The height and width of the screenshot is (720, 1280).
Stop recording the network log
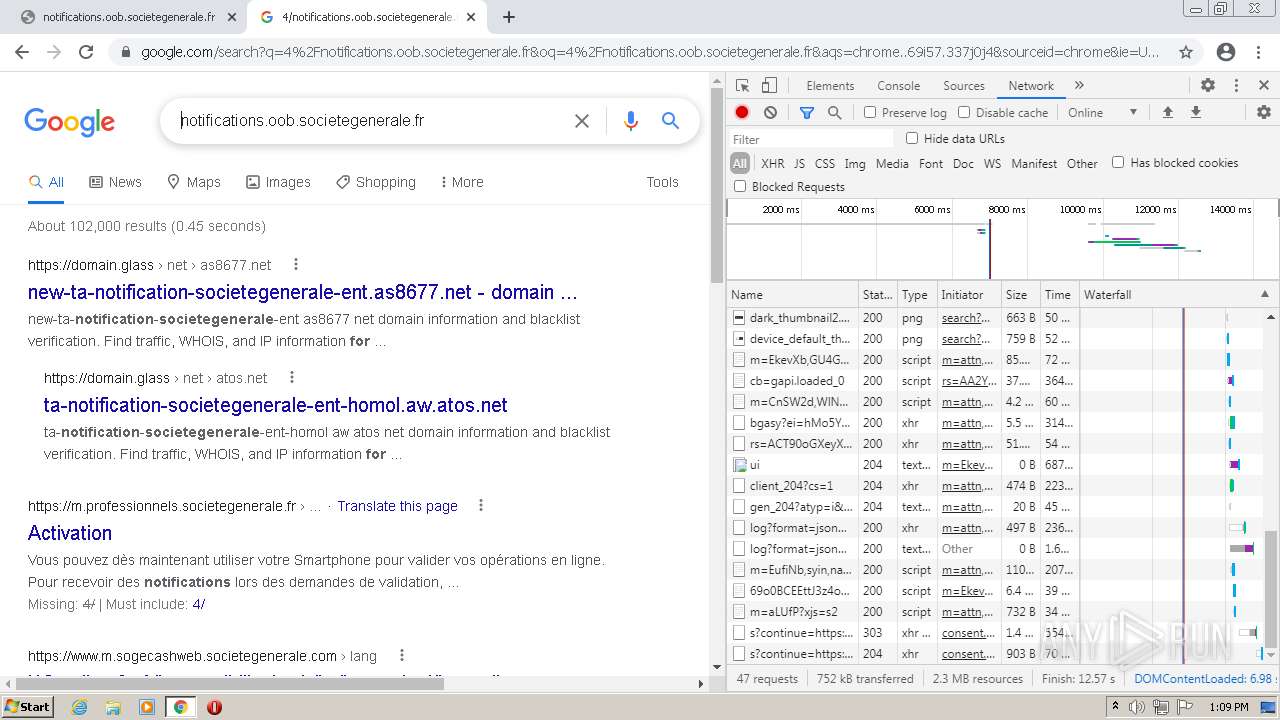tap(742, 112)
